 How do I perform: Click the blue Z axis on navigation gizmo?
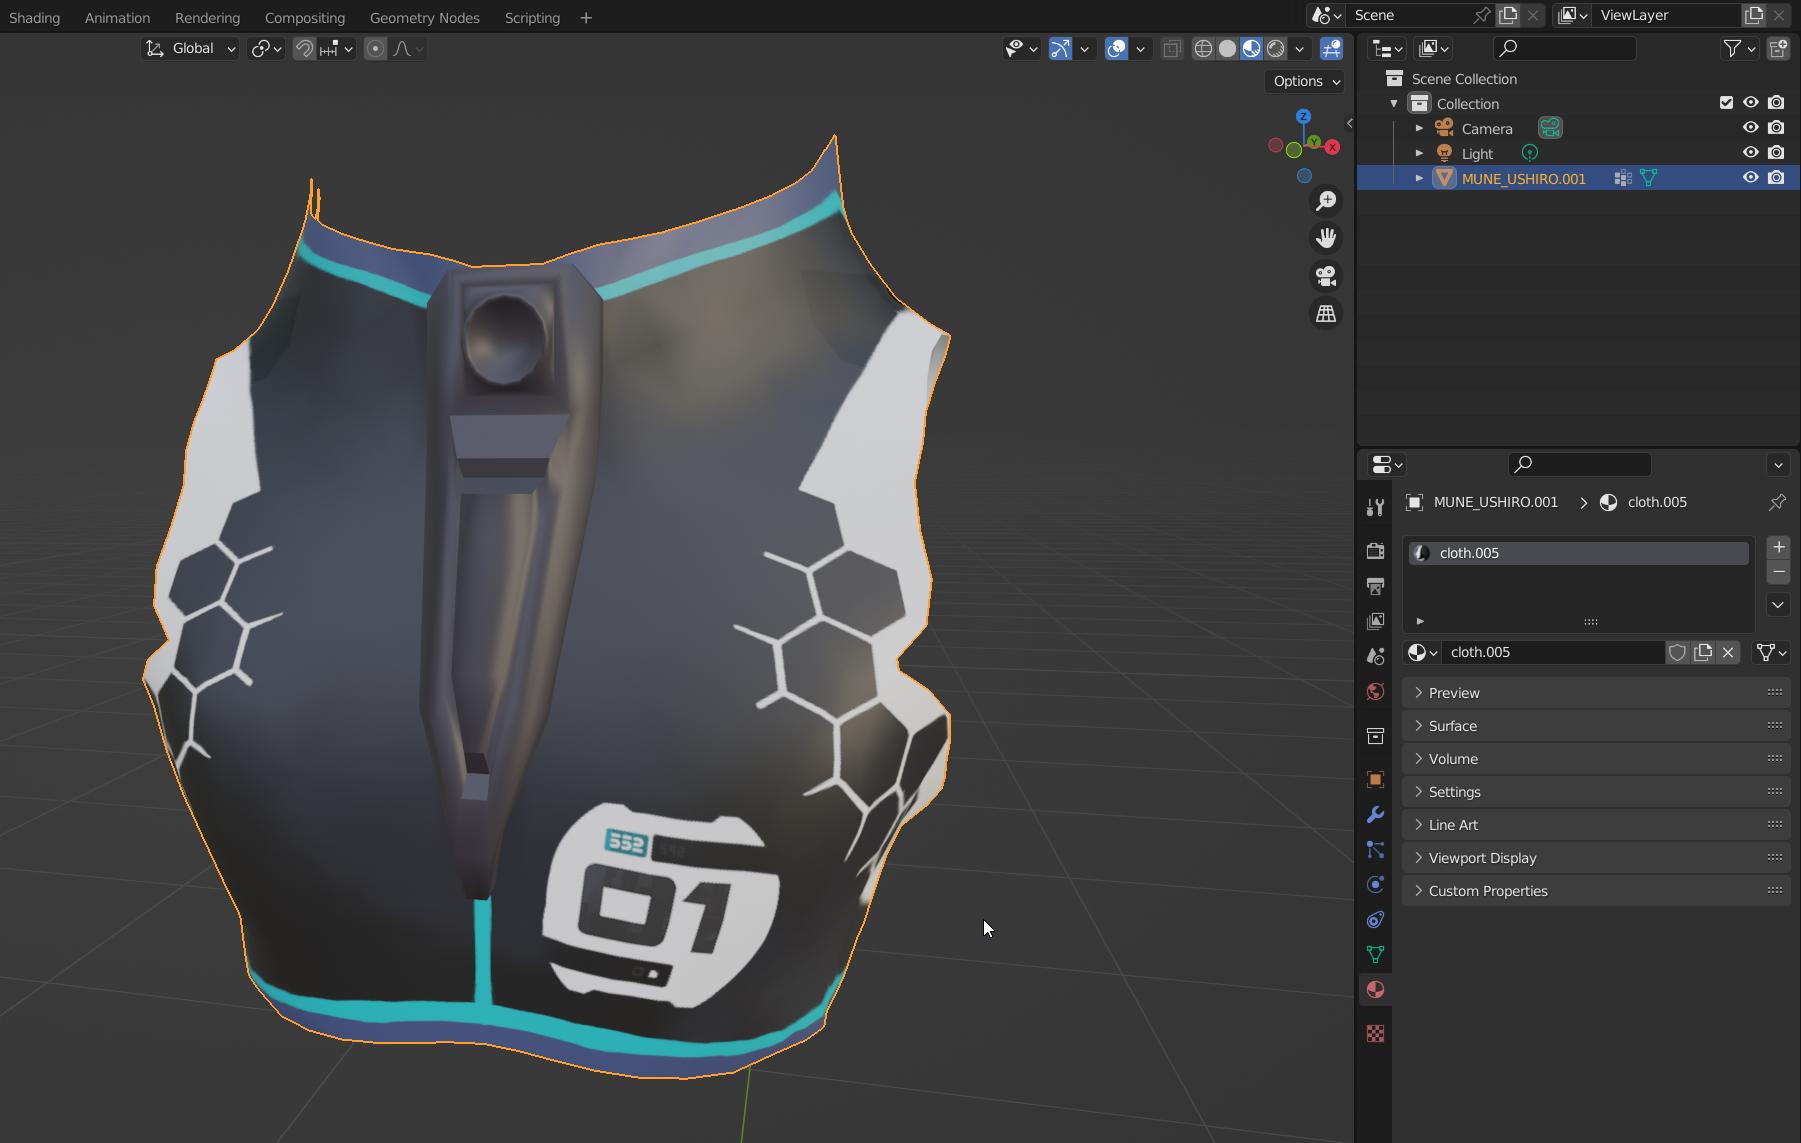tap(1303, 117)
